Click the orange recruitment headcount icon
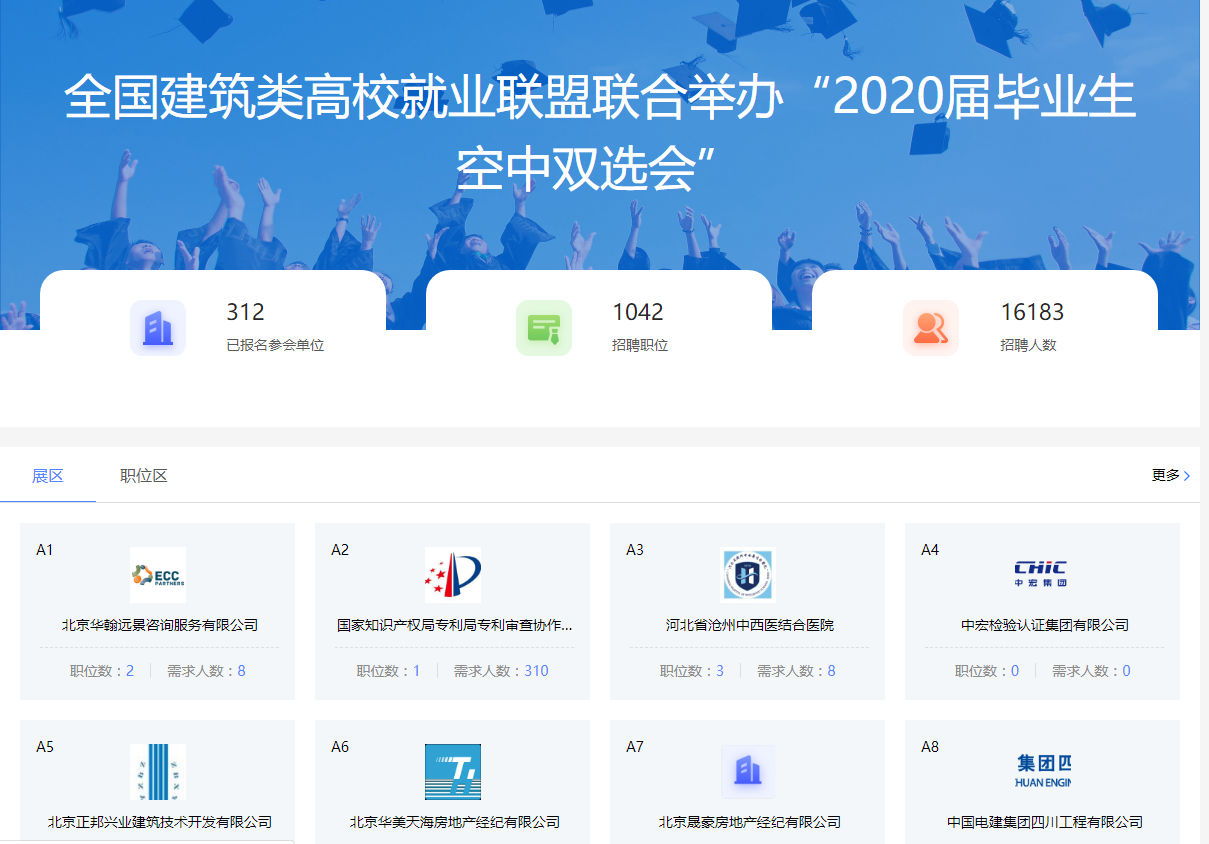The height and width of the screenshot is (844, 1209). tap(930, 328)
